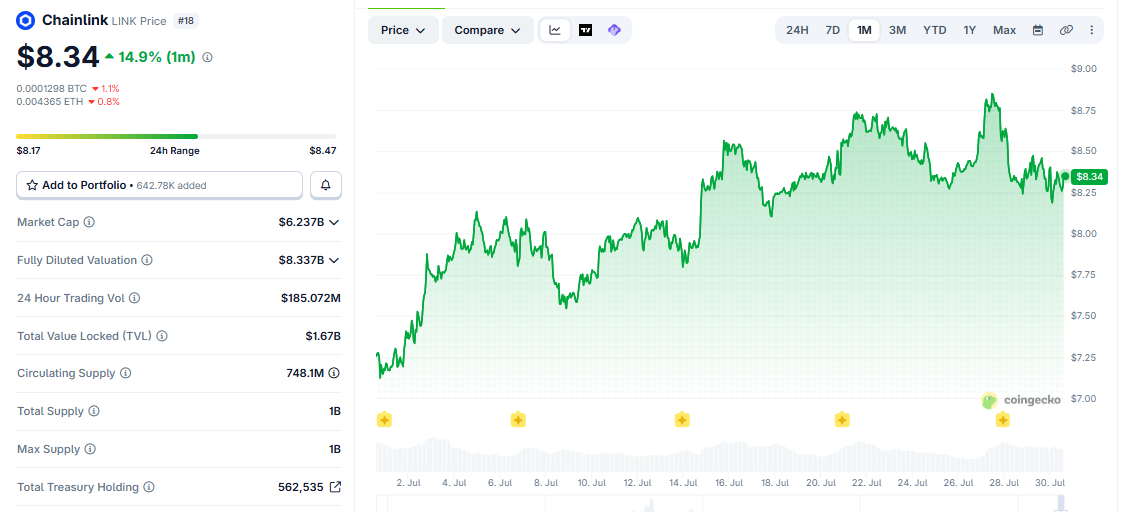Image resolution: width=1121 pixels, height=512 pixels.
Task: Click the Chainlink logo icon
Action: tap(26, 21)
